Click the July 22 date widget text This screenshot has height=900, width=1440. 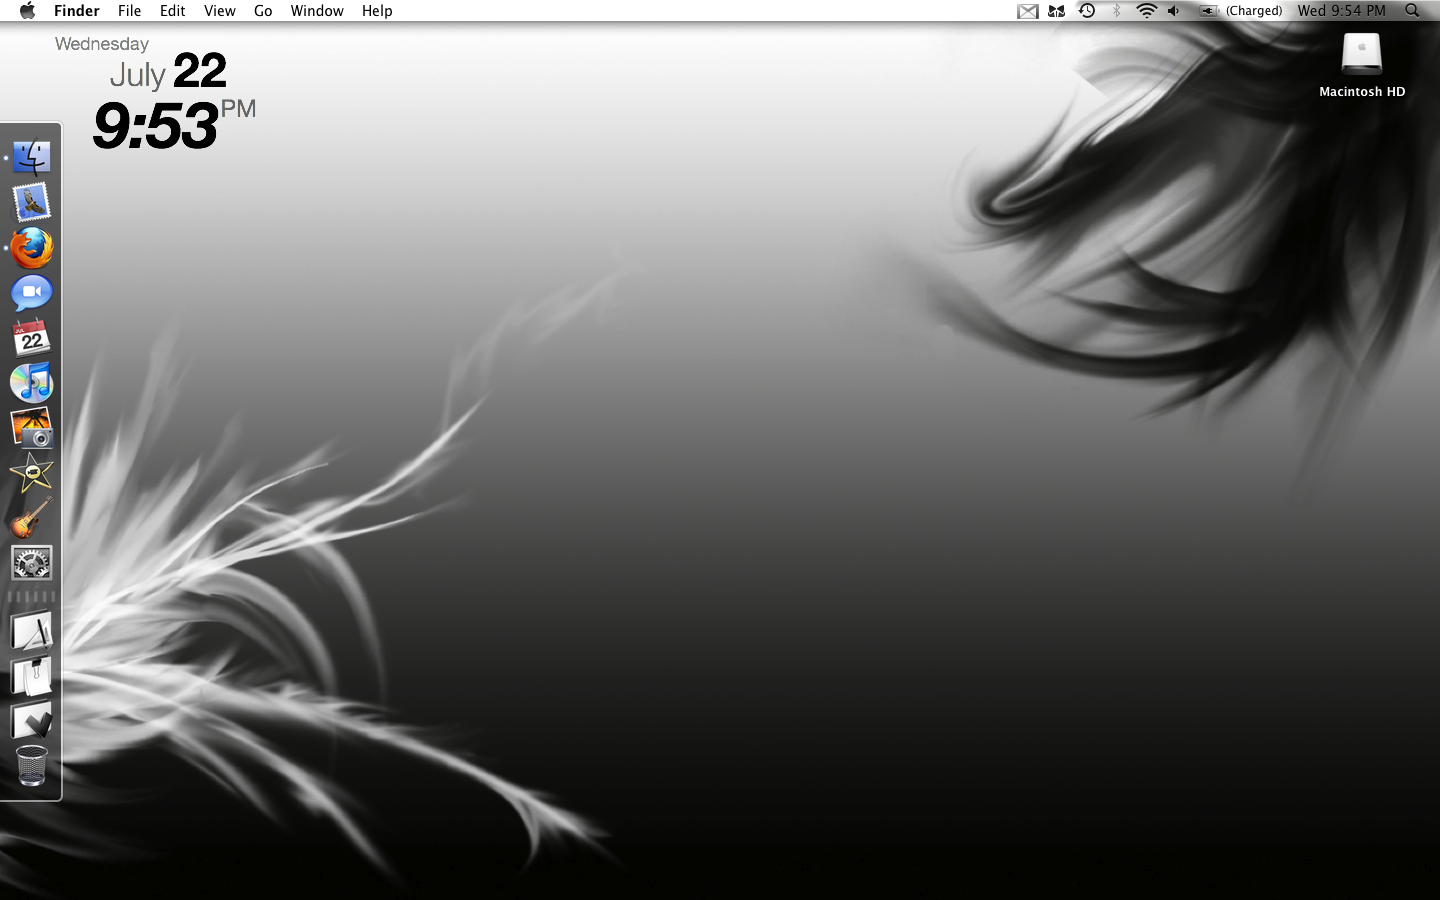pos(168,72)
